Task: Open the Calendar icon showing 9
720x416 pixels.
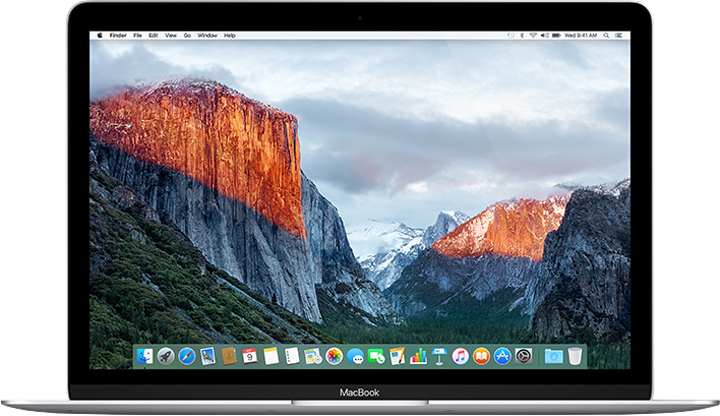Action: [x=250, y=356]
